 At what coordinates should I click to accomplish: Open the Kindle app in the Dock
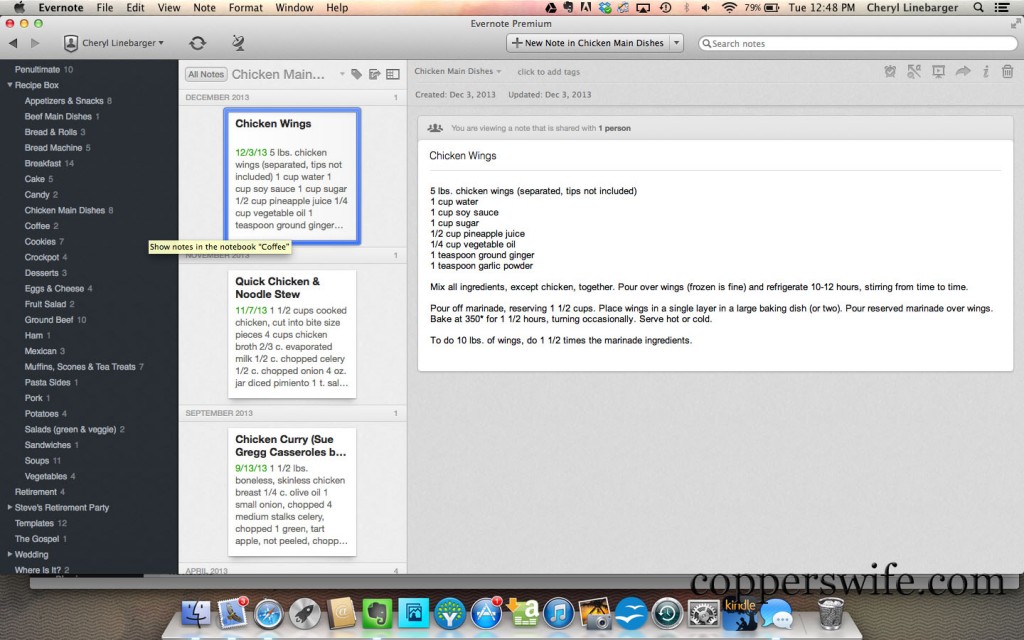pos(739,615)
